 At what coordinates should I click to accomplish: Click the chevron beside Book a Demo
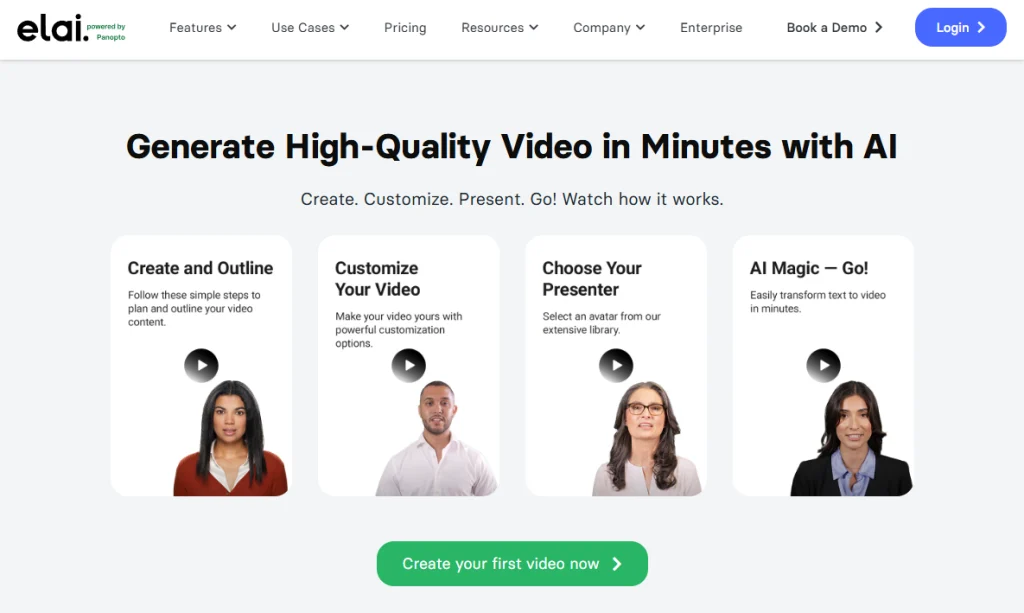coord(878,27)
